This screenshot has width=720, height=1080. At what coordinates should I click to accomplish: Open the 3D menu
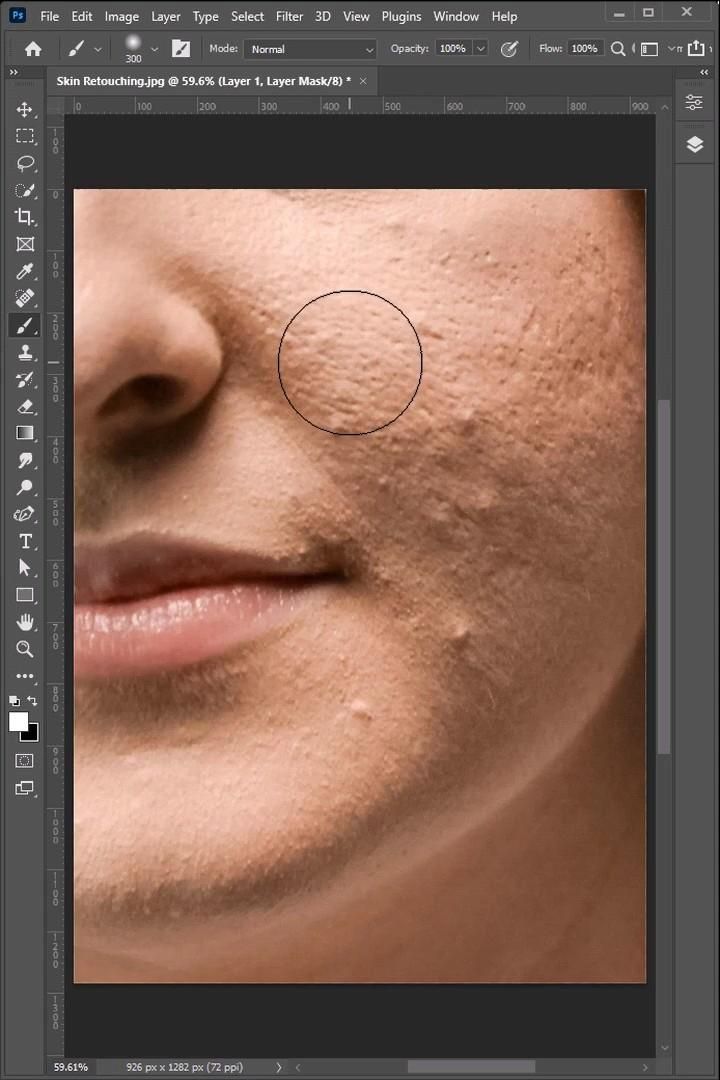(x=322, y=16)
